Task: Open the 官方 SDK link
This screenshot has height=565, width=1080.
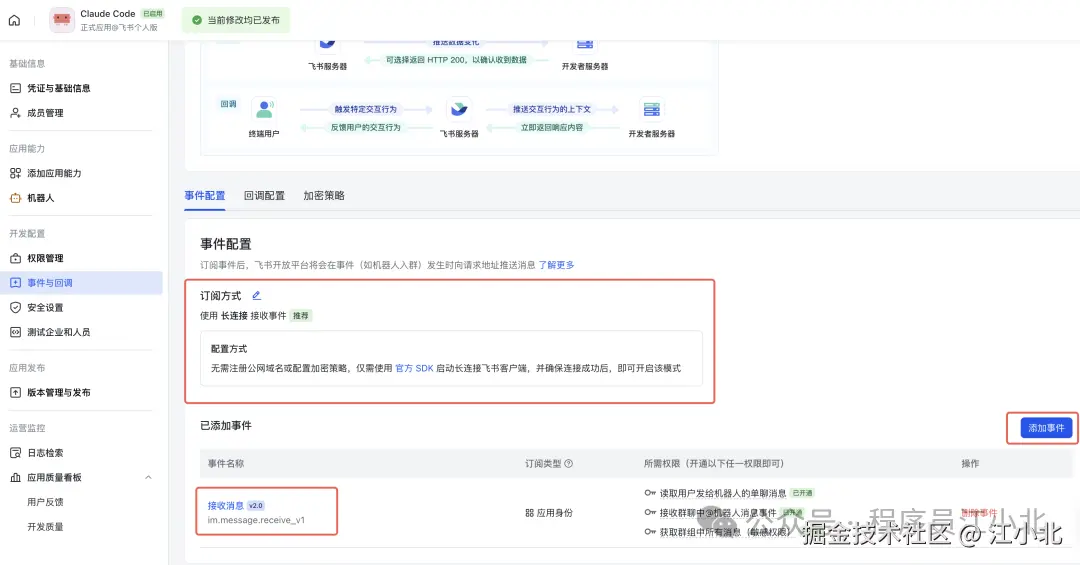Action: click(414, 368)
